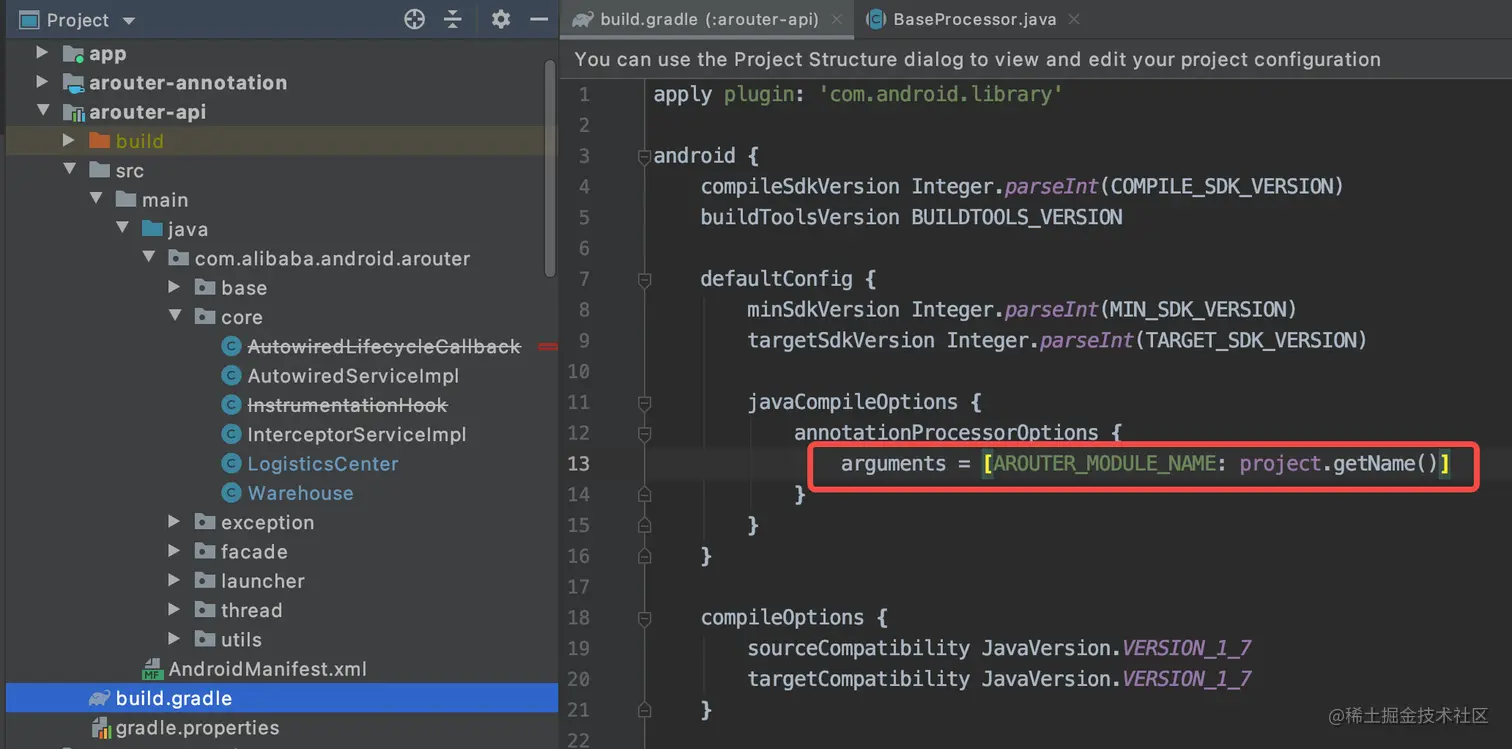Collapse com.alibaba.android.arouter package

(149, 258)
